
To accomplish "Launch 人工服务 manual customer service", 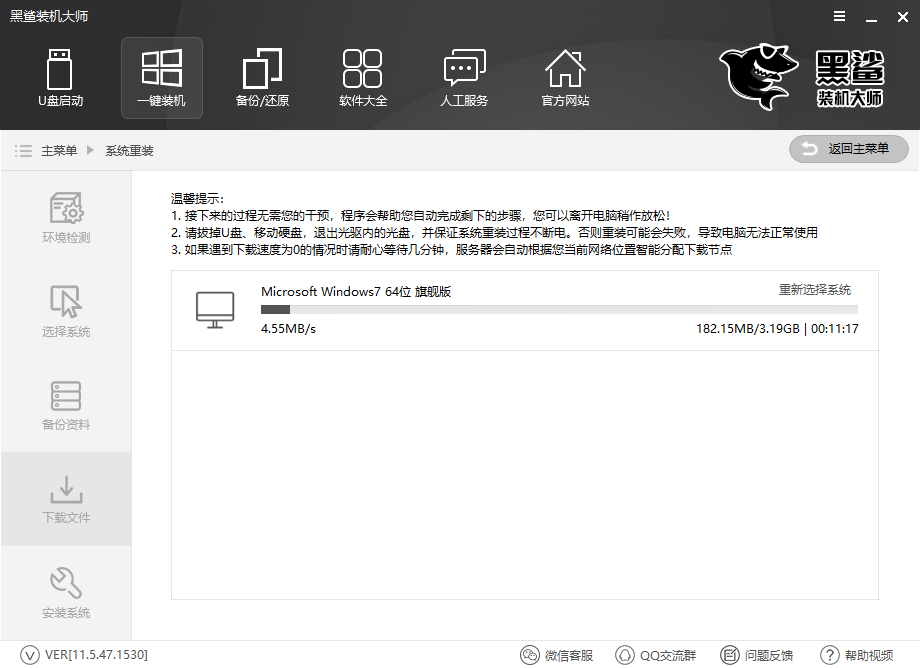I will [x=464, y=78].
